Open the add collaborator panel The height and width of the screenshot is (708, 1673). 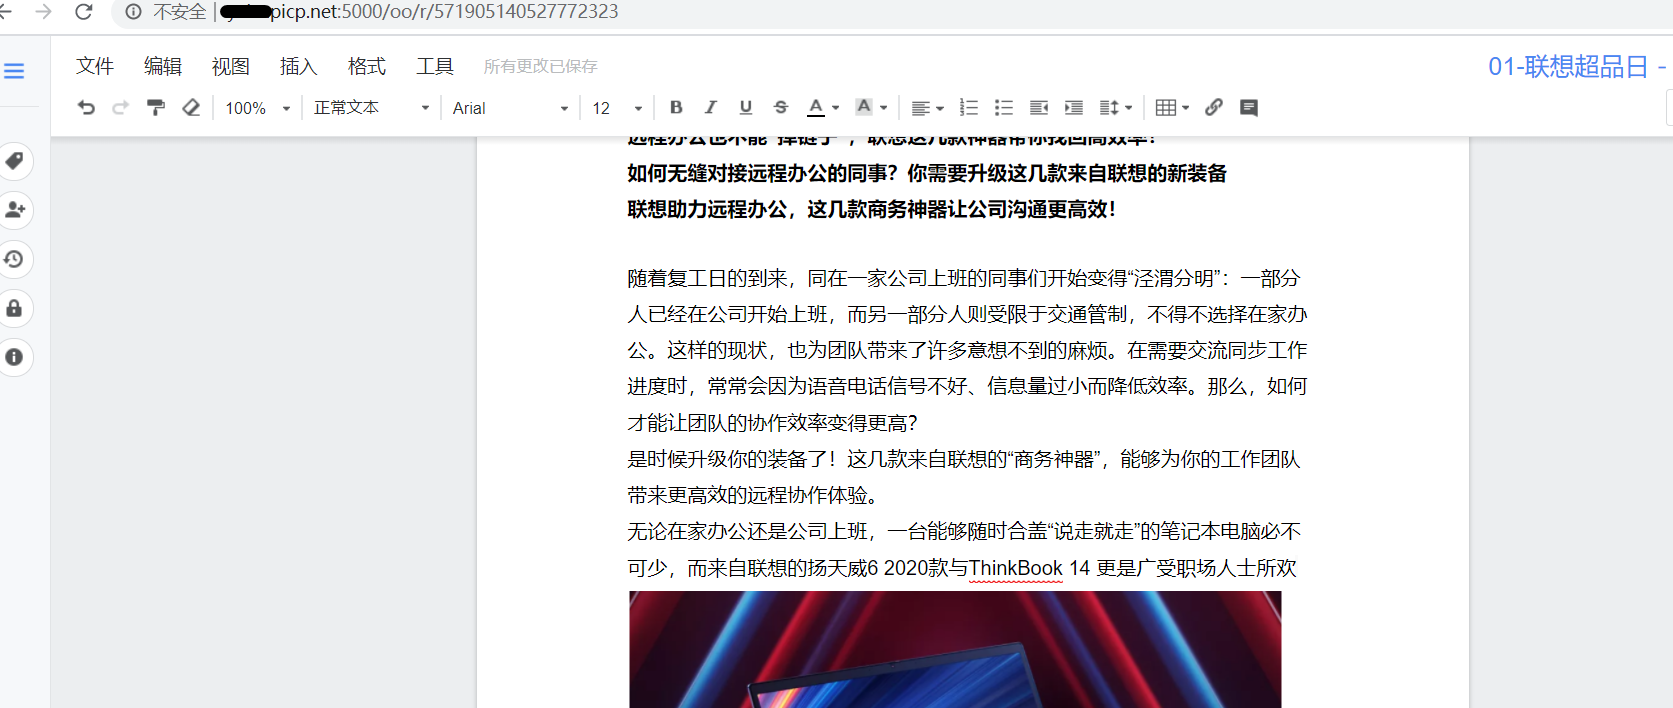[14, 210]
